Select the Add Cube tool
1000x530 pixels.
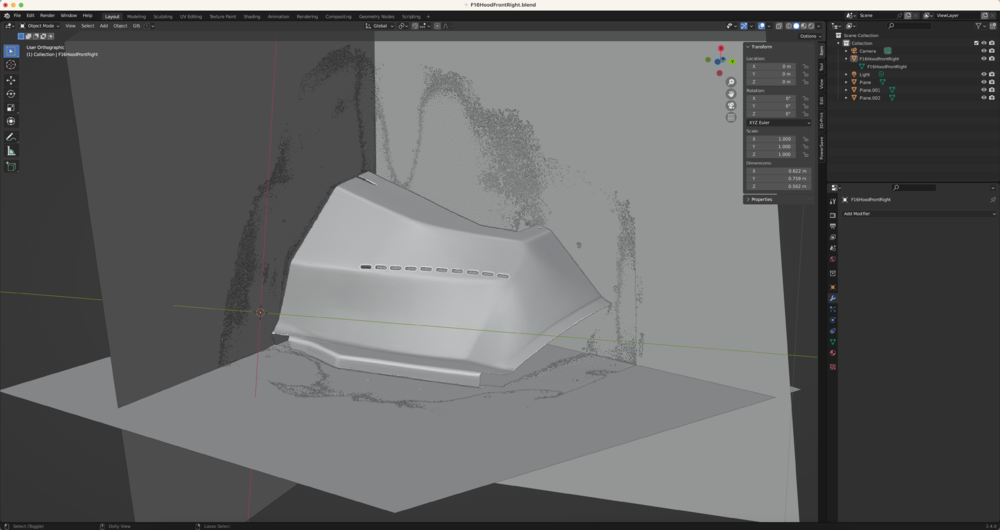[x=11, y=166]
